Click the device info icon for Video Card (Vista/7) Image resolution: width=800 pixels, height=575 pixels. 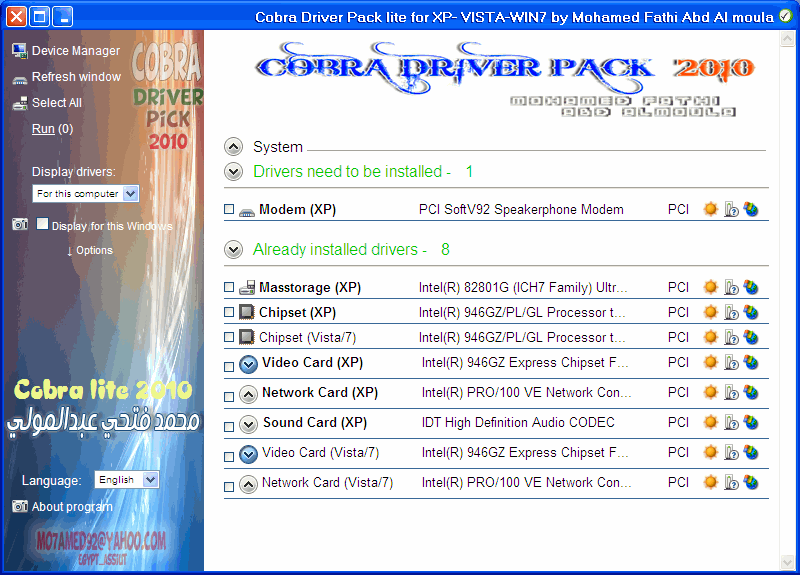tap(731, 453)
